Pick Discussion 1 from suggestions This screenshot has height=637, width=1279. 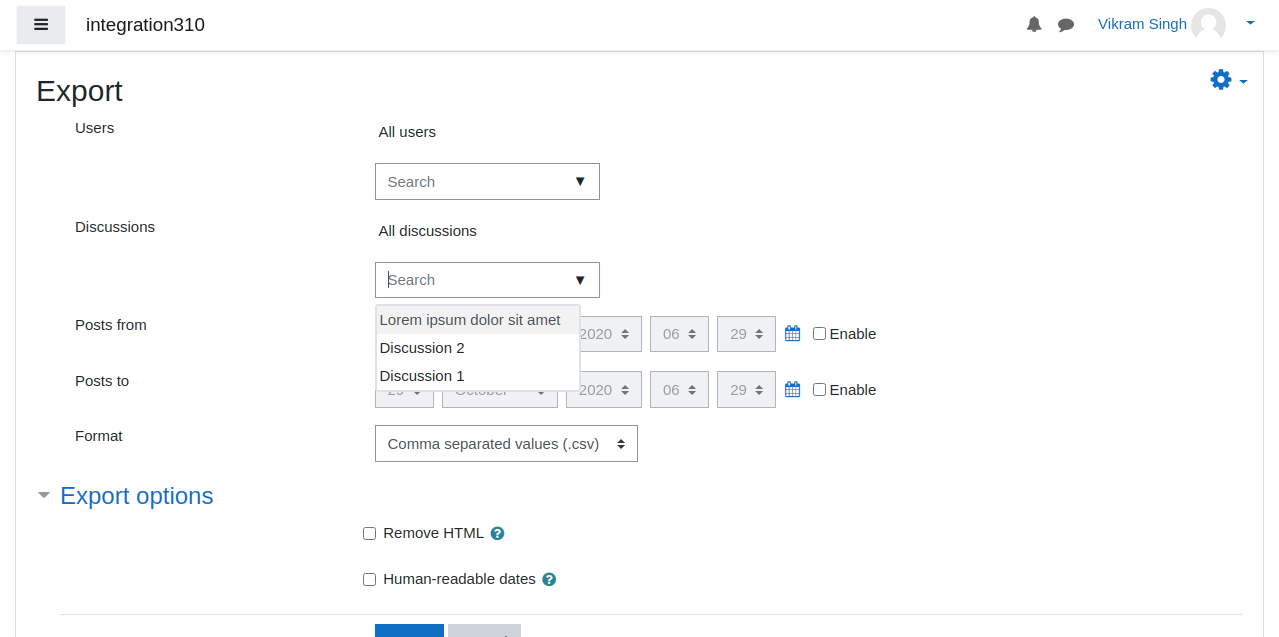tap(478, 376)
